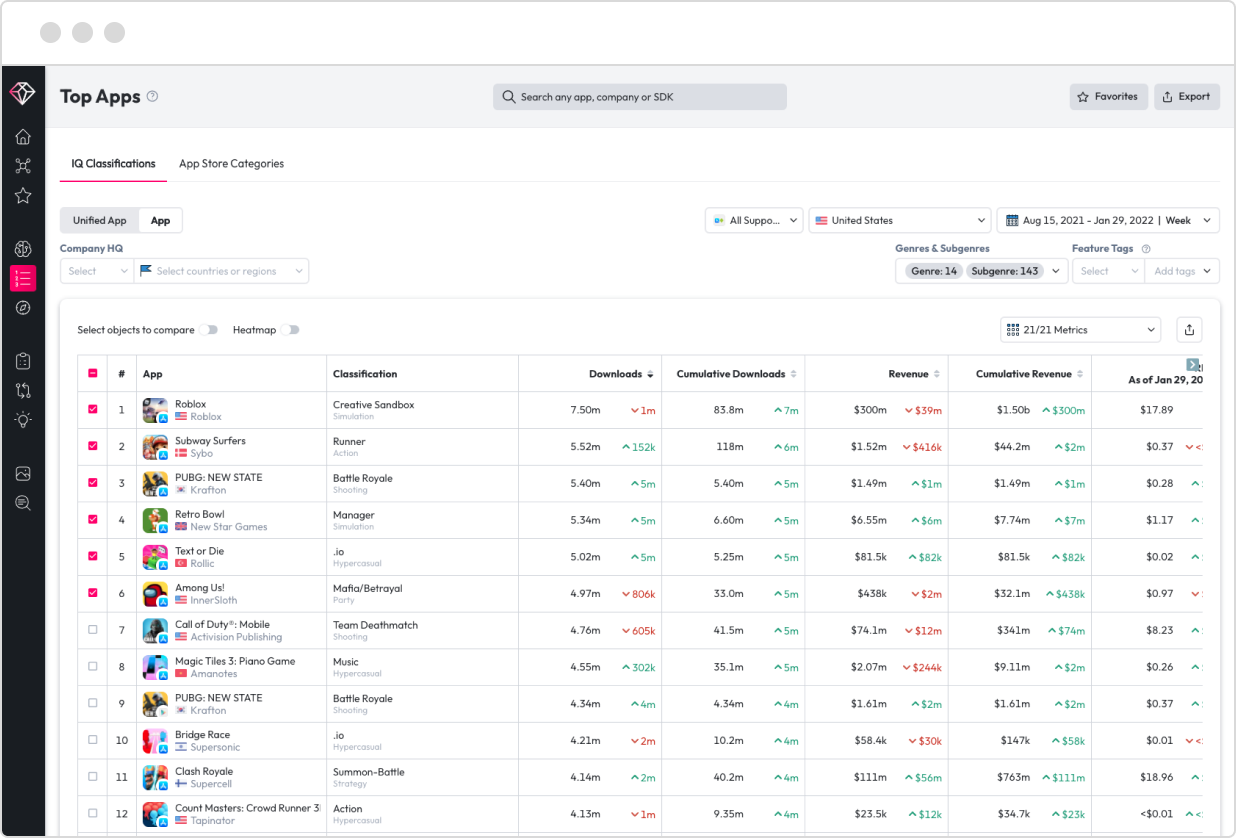Check the Call of Duty: Mobile row checkbox

(93, 630)
